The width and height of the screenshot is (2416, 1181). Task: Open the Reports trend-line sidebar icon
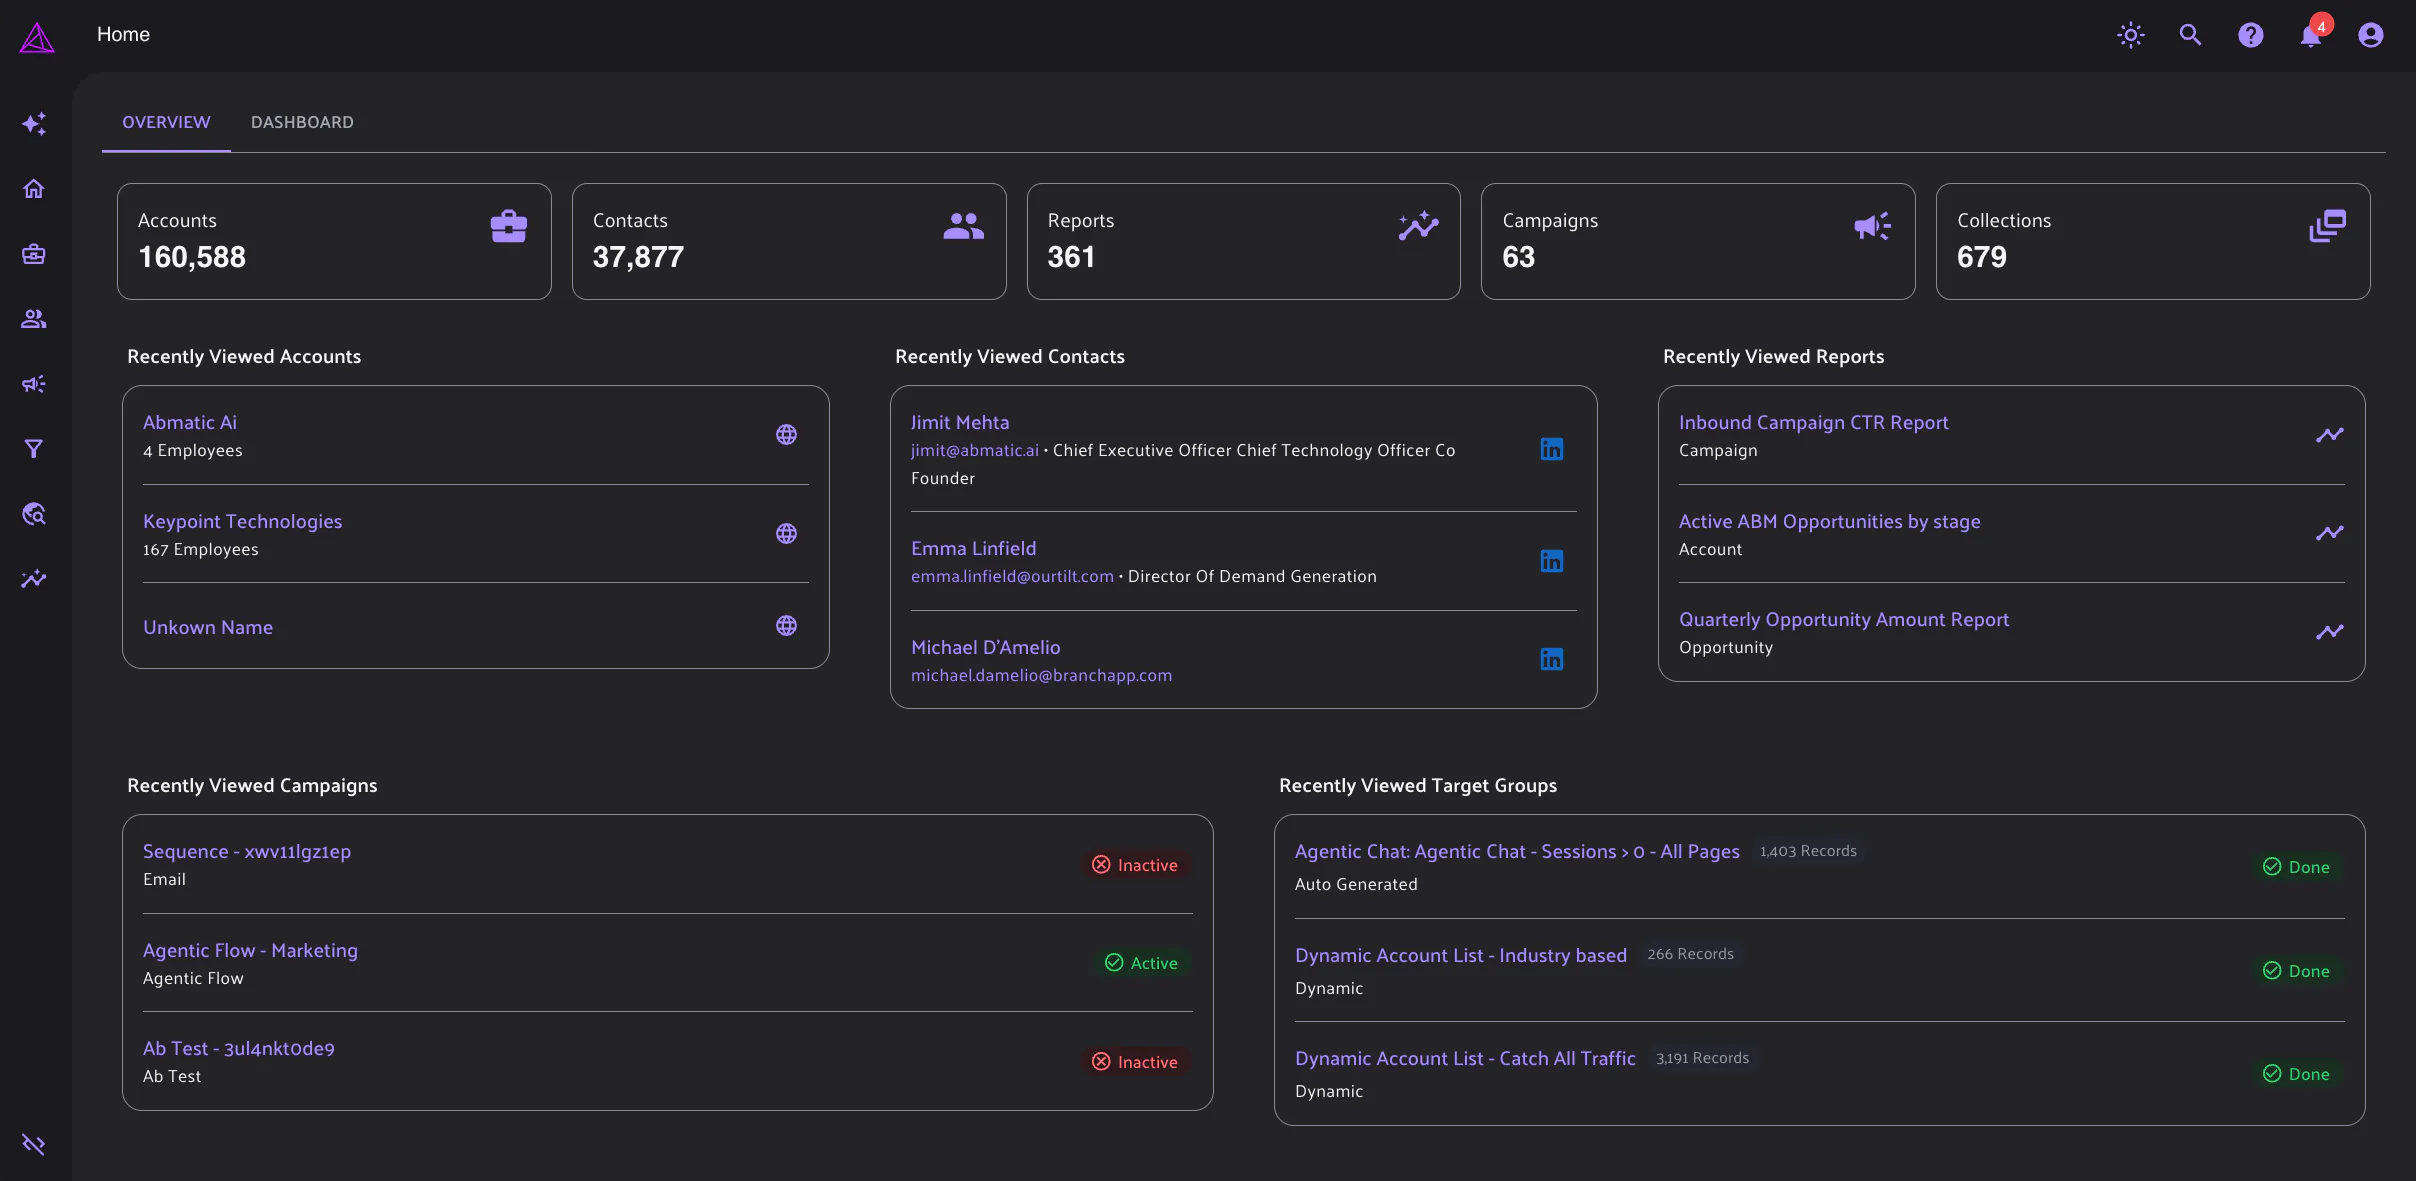(34, 579)
